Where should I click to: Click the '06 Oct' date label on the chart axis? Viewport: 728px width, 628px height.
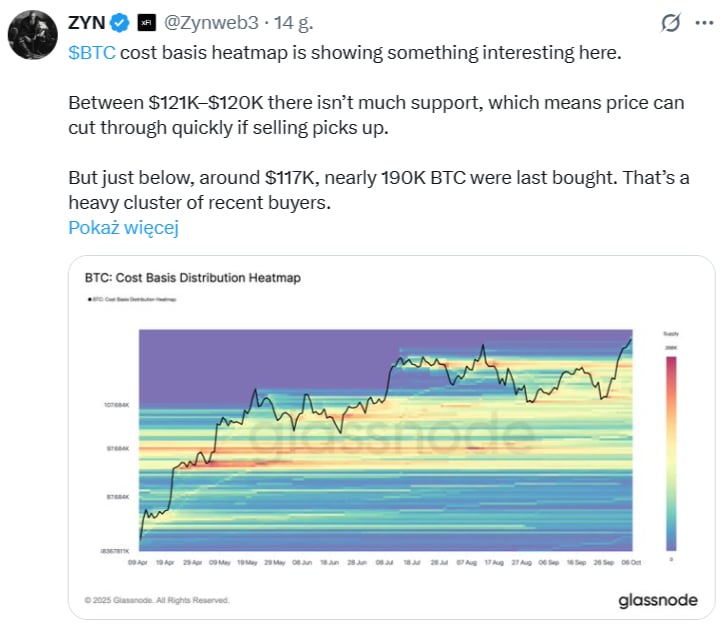pos(631,563)
